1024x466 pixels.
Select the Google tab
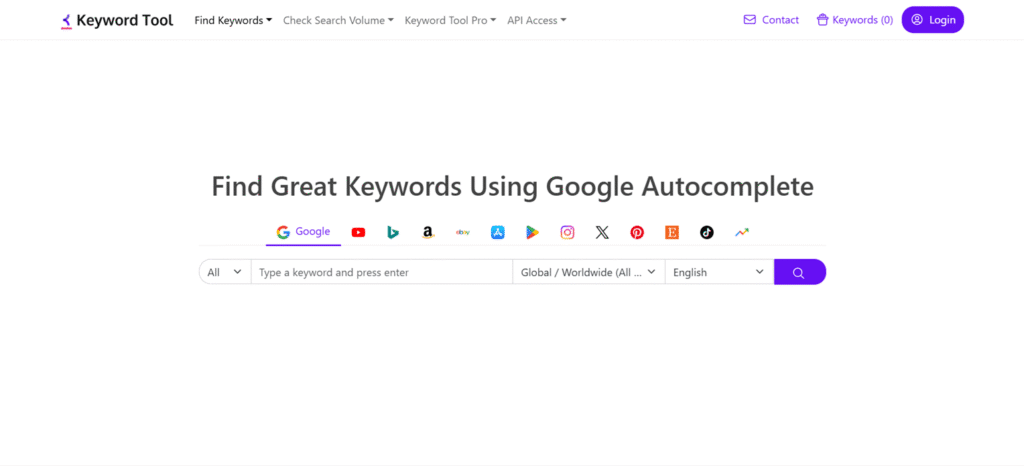[x=303, y=232]
